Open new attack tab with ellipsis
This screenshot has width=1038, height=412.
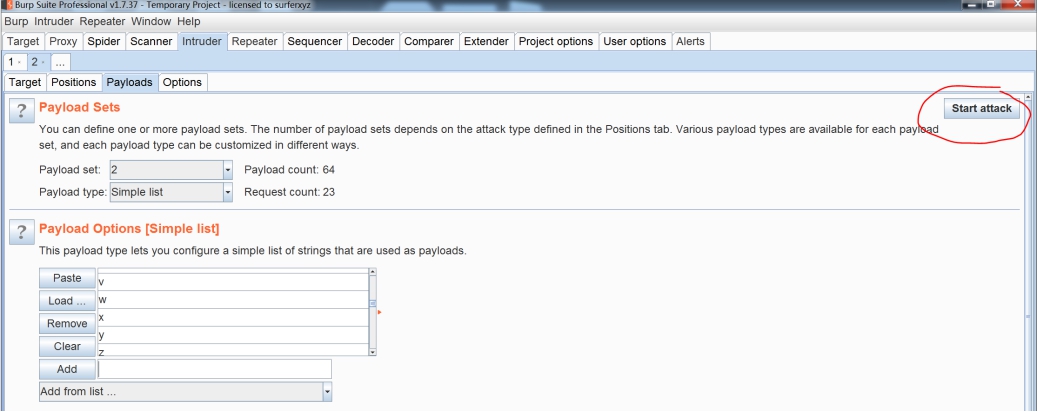click(x=60, y=62)
